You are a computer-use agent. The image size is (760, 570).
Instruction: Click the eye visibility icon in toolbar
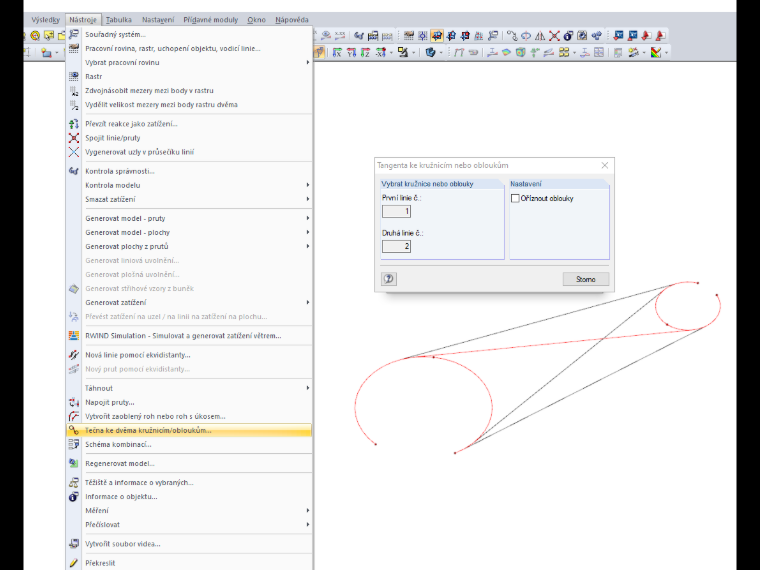click(326, 35)
